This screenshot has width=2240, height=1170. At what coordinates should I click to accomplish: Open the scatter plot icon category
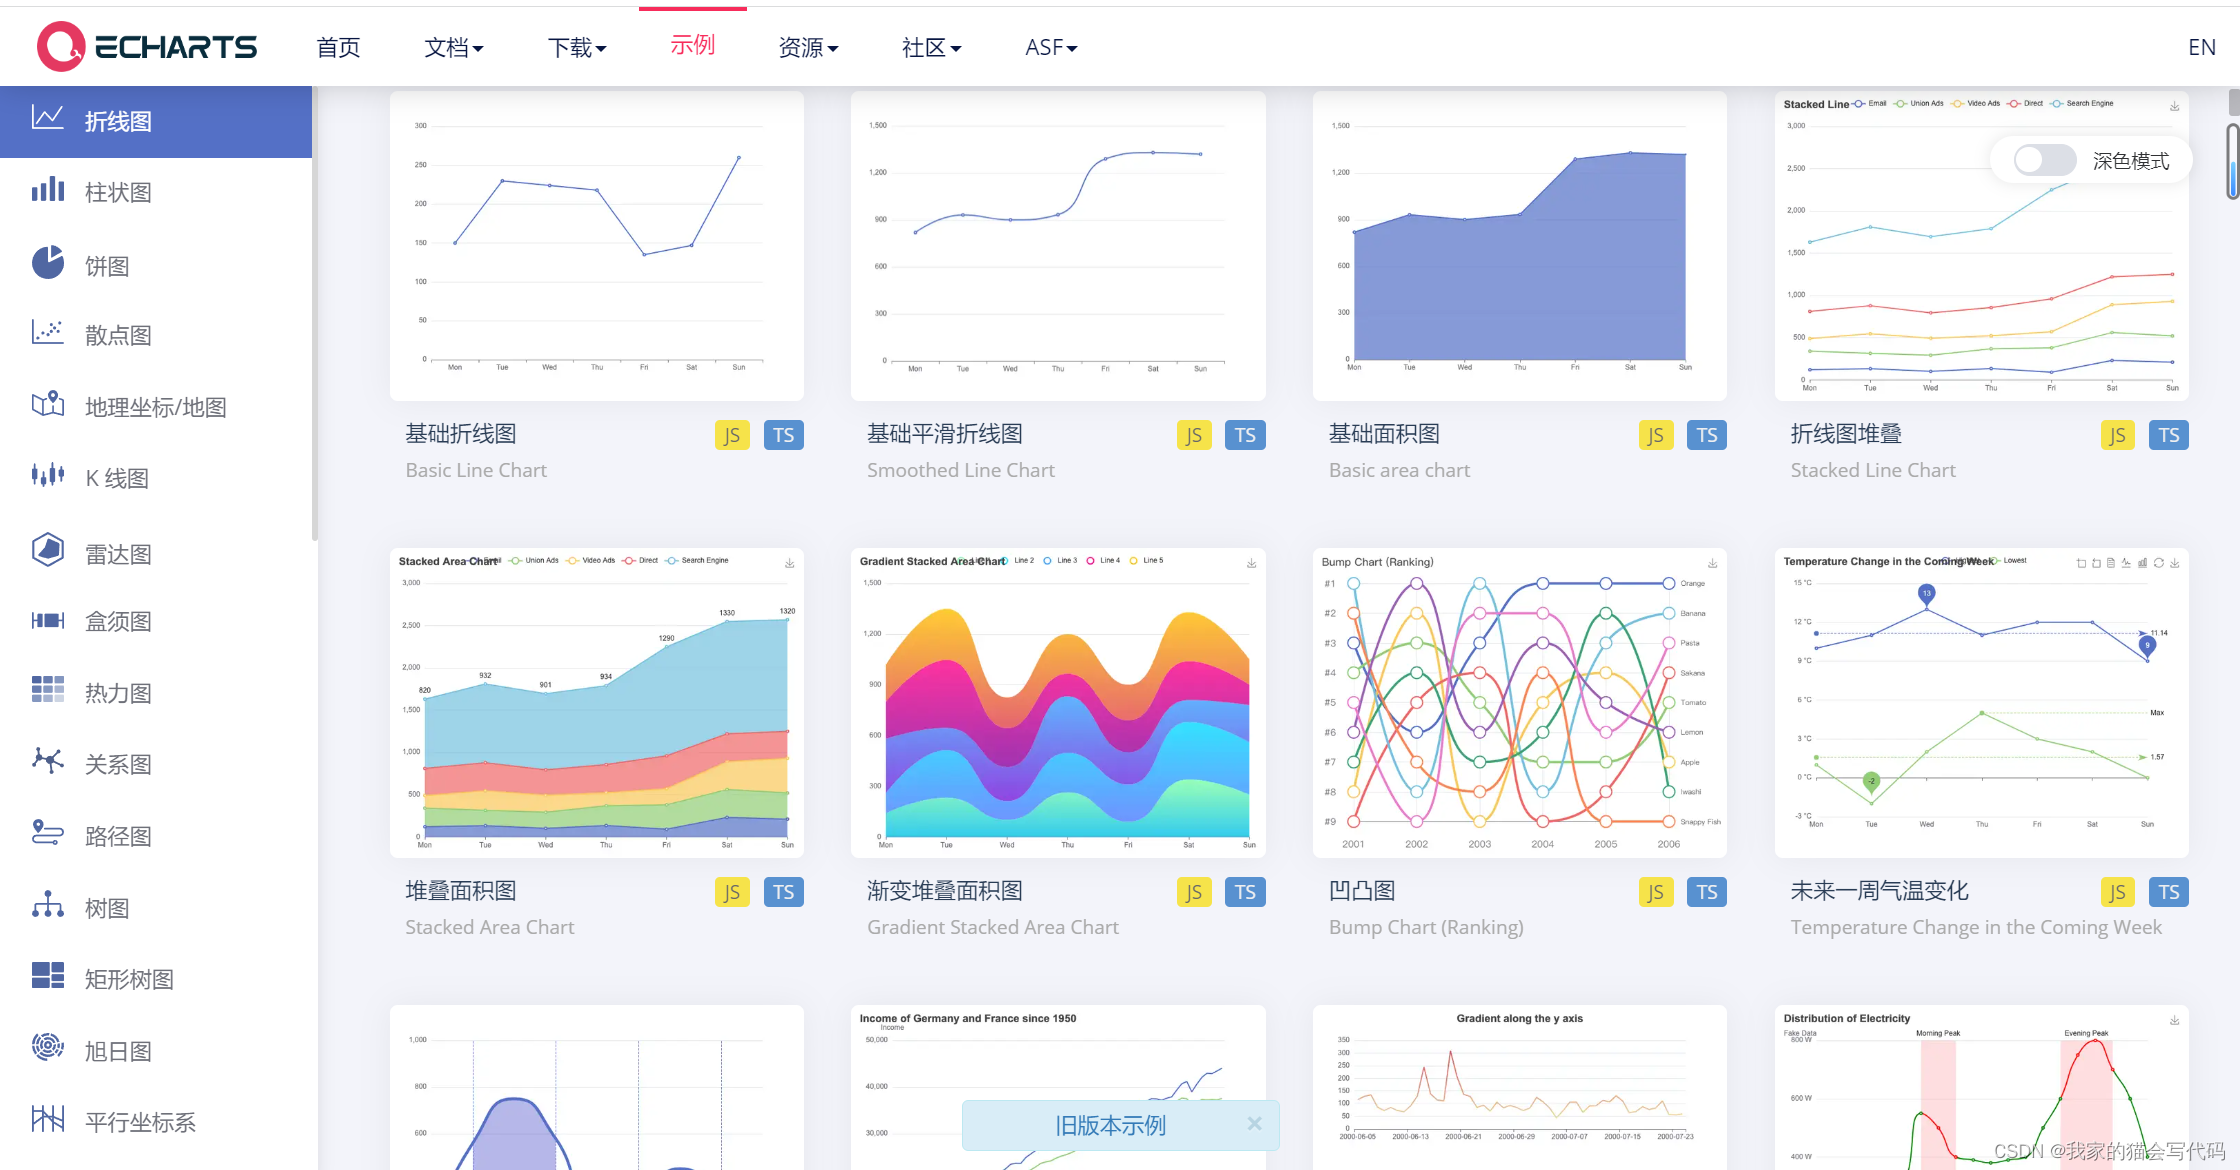(47, 332)
